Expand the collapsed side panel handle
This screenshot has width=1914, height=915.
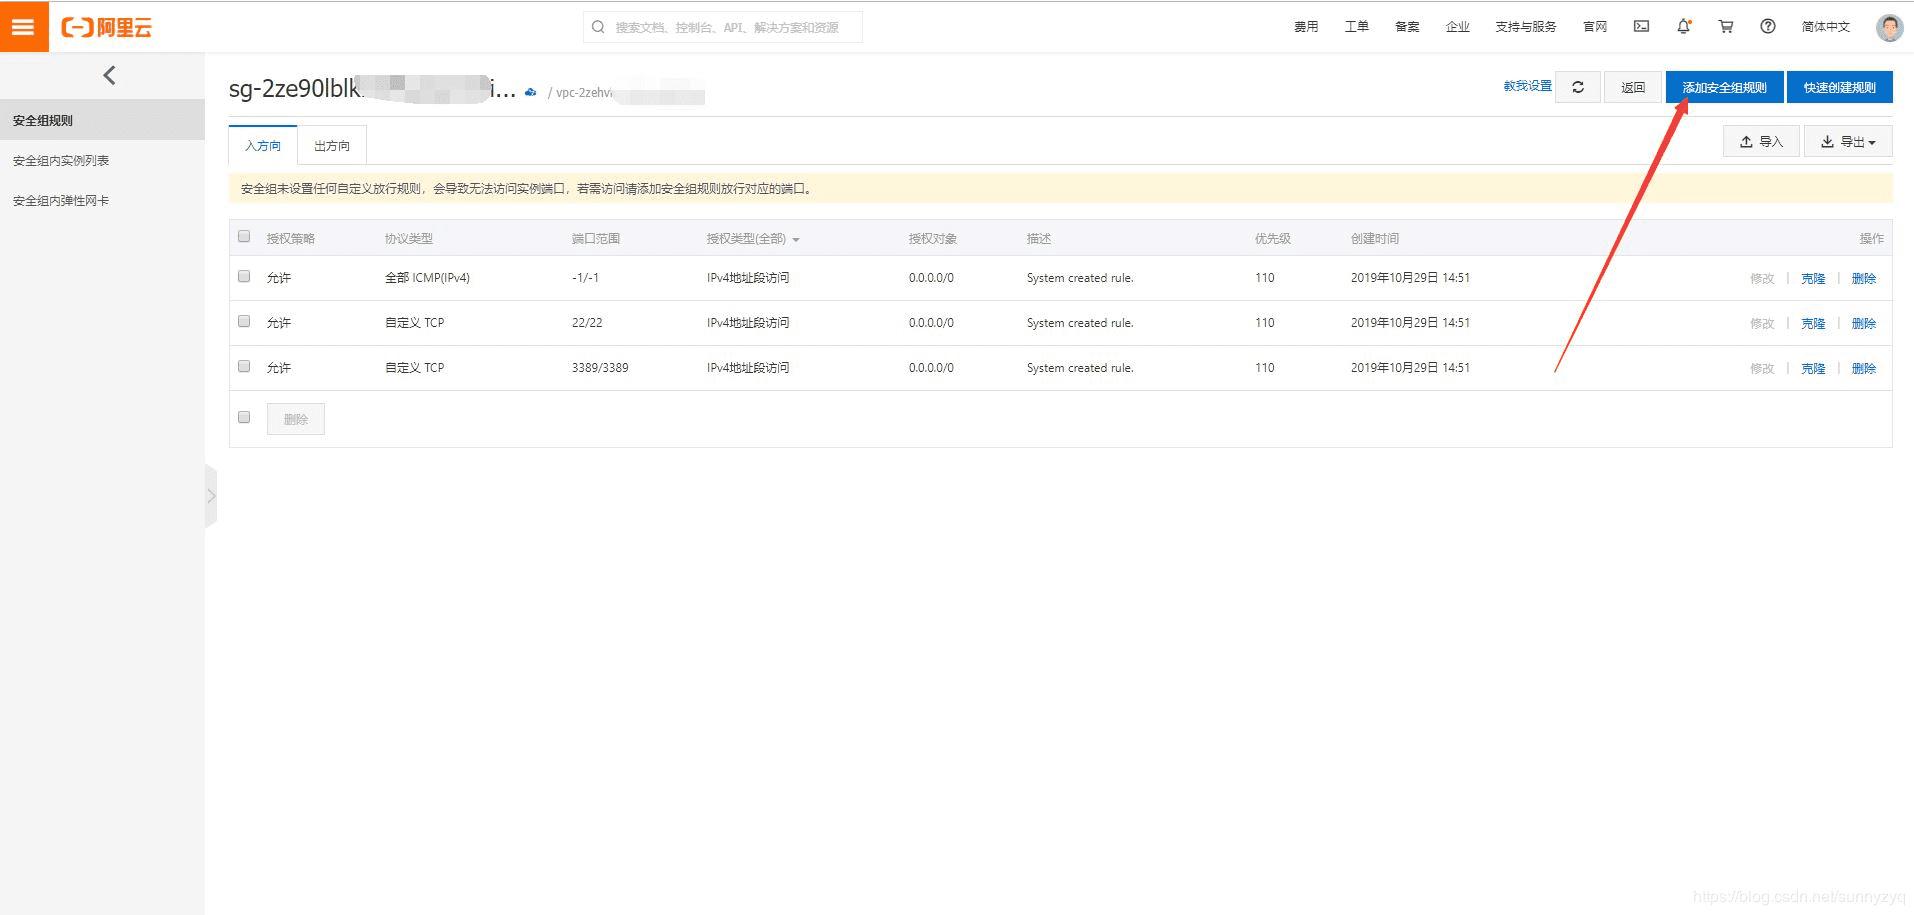tap(211, 496)
